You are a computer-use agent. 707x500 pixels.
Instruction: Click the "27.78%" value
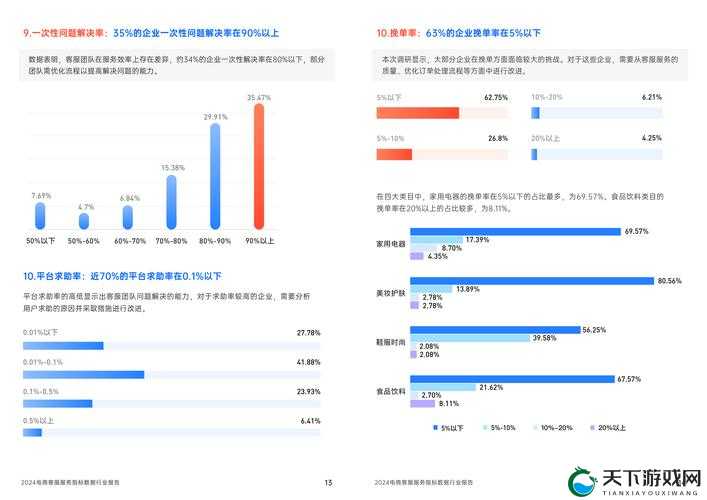tap(308, 333)
